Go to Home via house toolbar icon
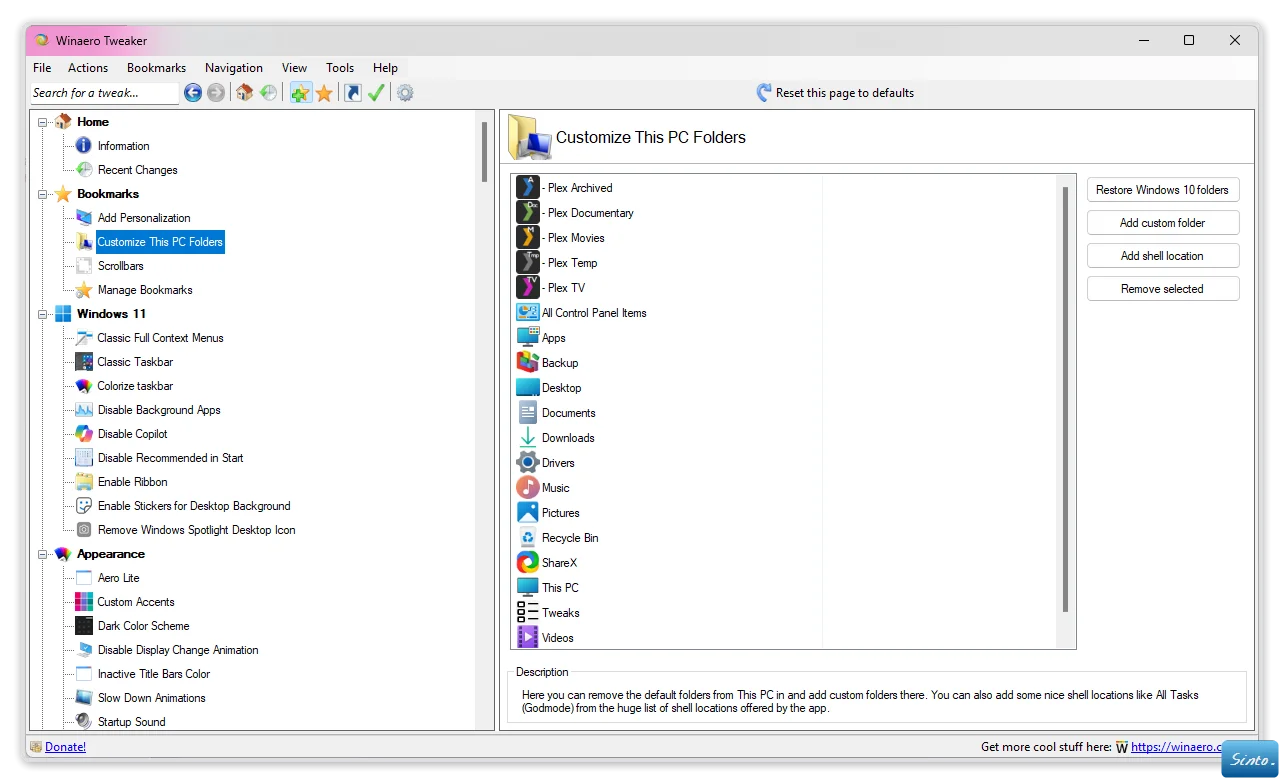 245,93
